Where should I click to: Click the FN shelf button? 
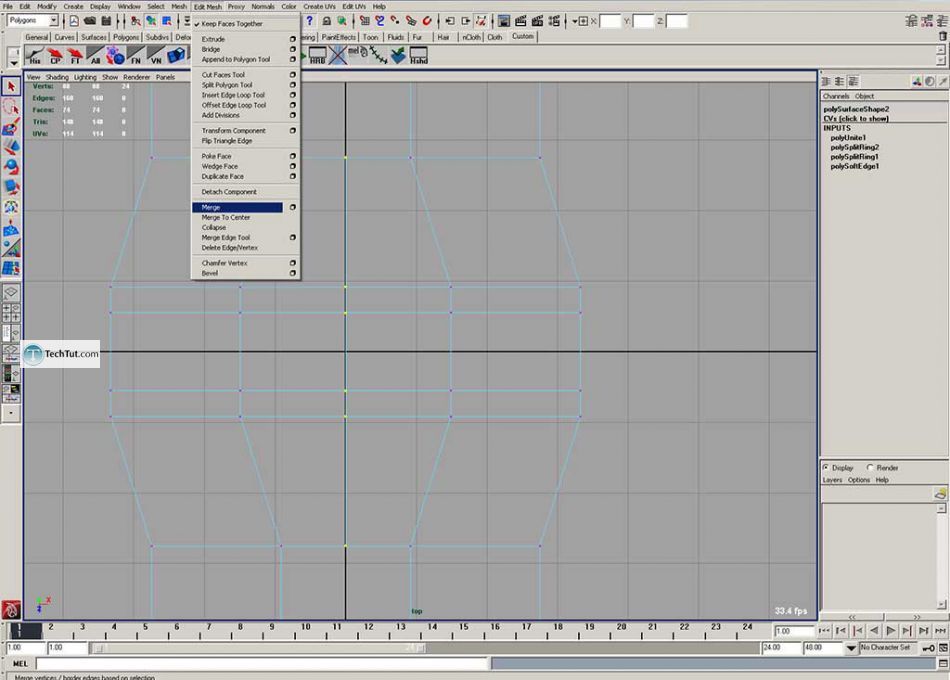coord(135,56)
